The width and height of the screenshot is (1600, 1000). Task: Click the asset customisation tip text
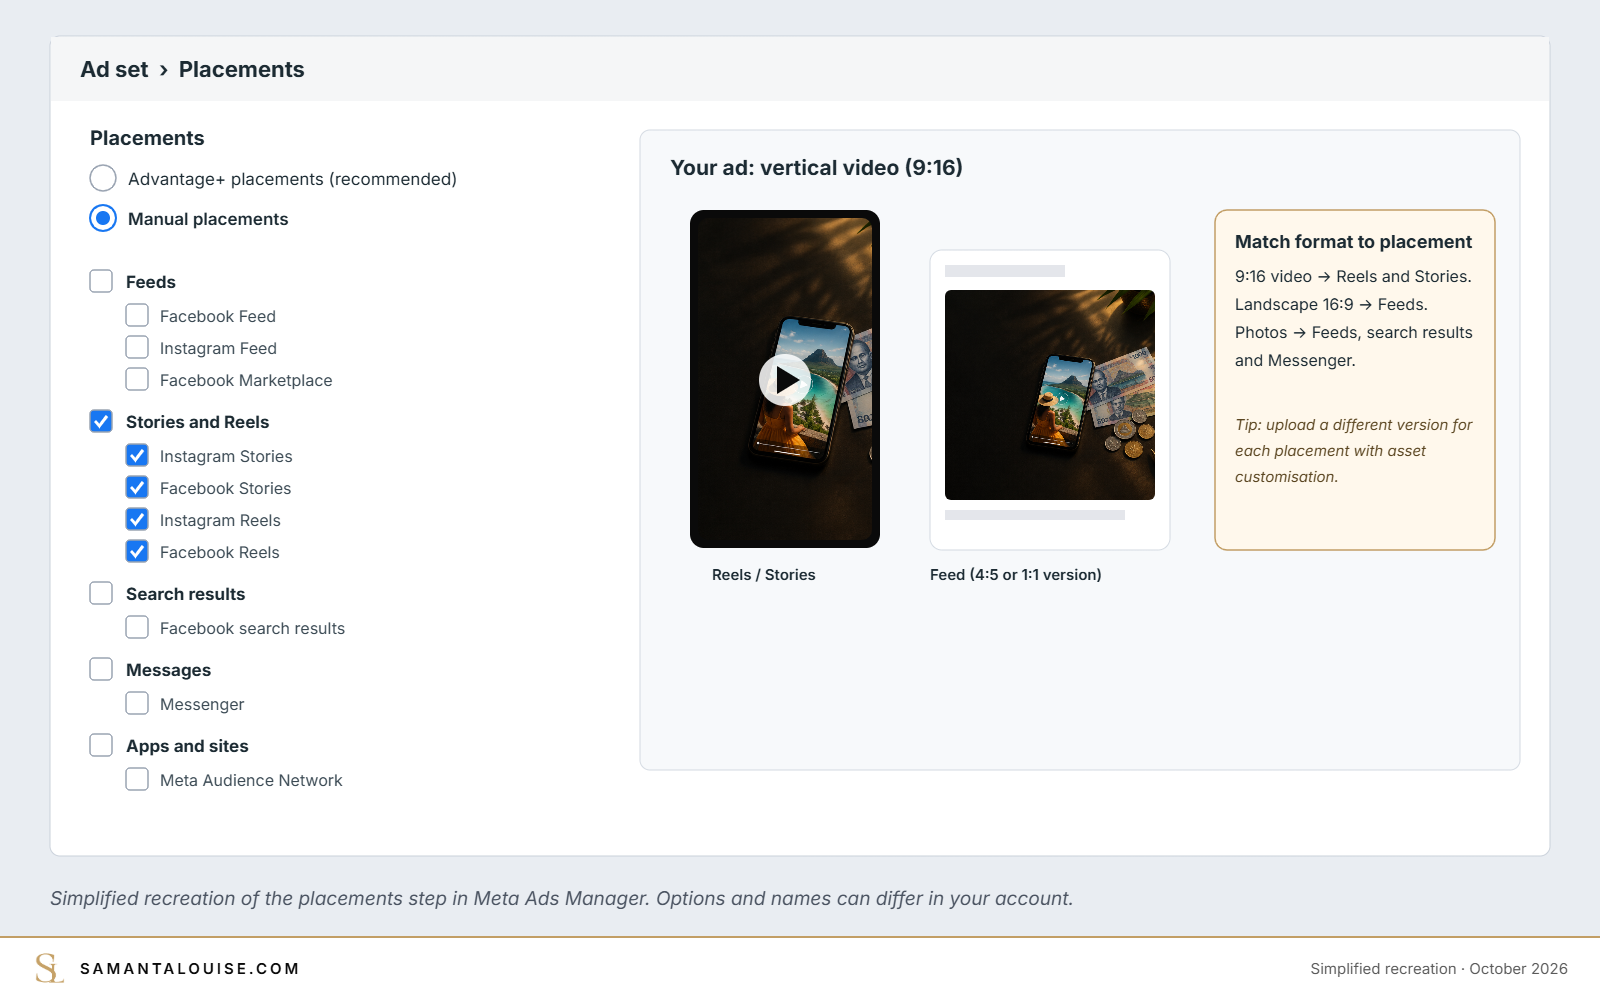(1354, 451)
